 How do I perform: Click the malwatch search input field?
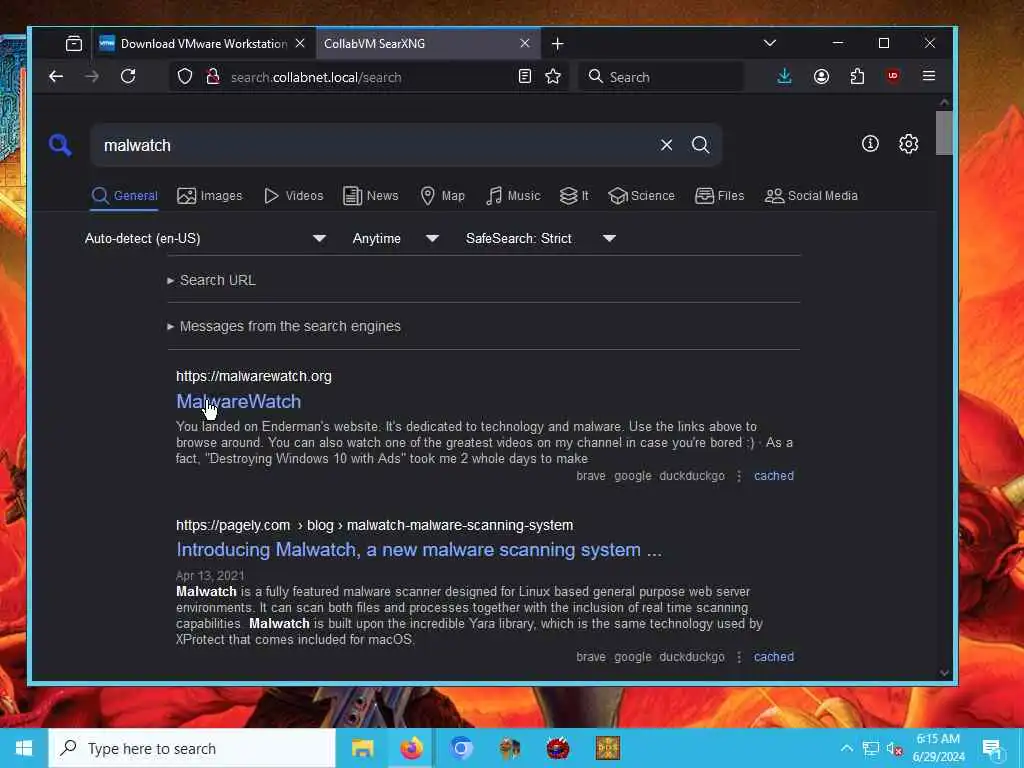tap(376, 145)
